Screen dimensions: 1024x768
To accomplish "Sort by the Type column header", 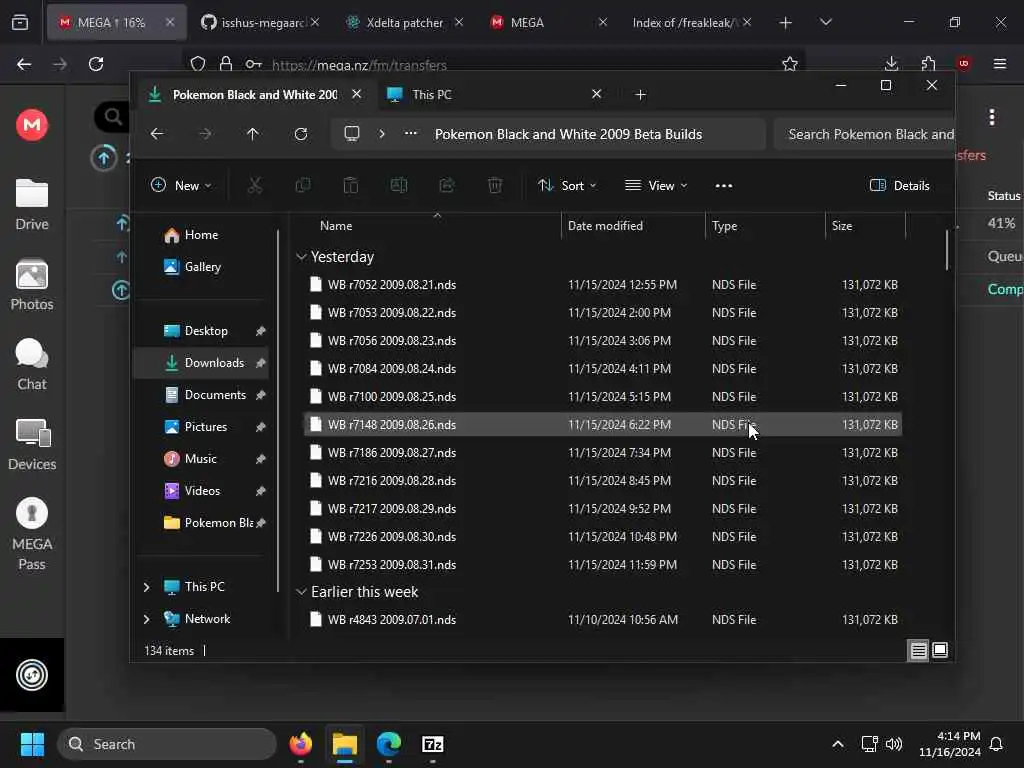I will click(725, 226).
